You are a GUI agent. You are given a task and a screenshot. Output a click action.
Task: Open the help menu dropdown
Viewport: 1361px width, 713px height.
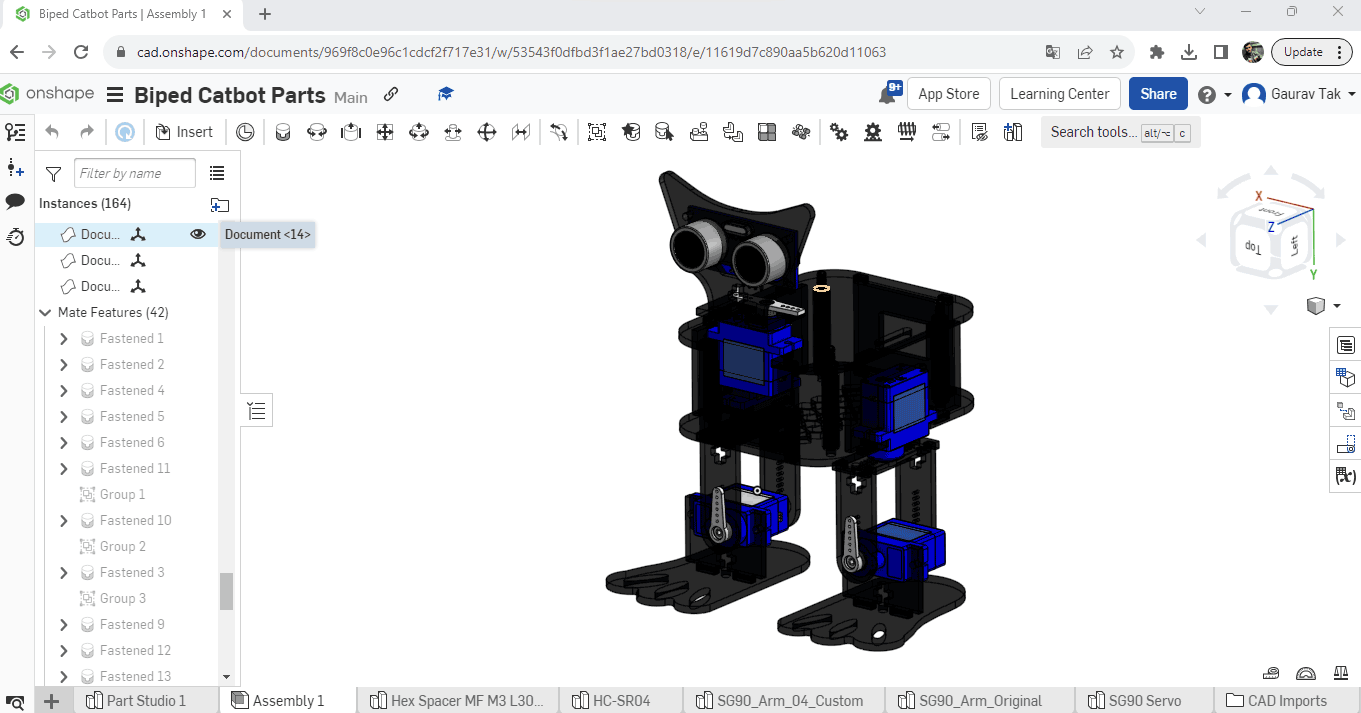[1214, 94]
